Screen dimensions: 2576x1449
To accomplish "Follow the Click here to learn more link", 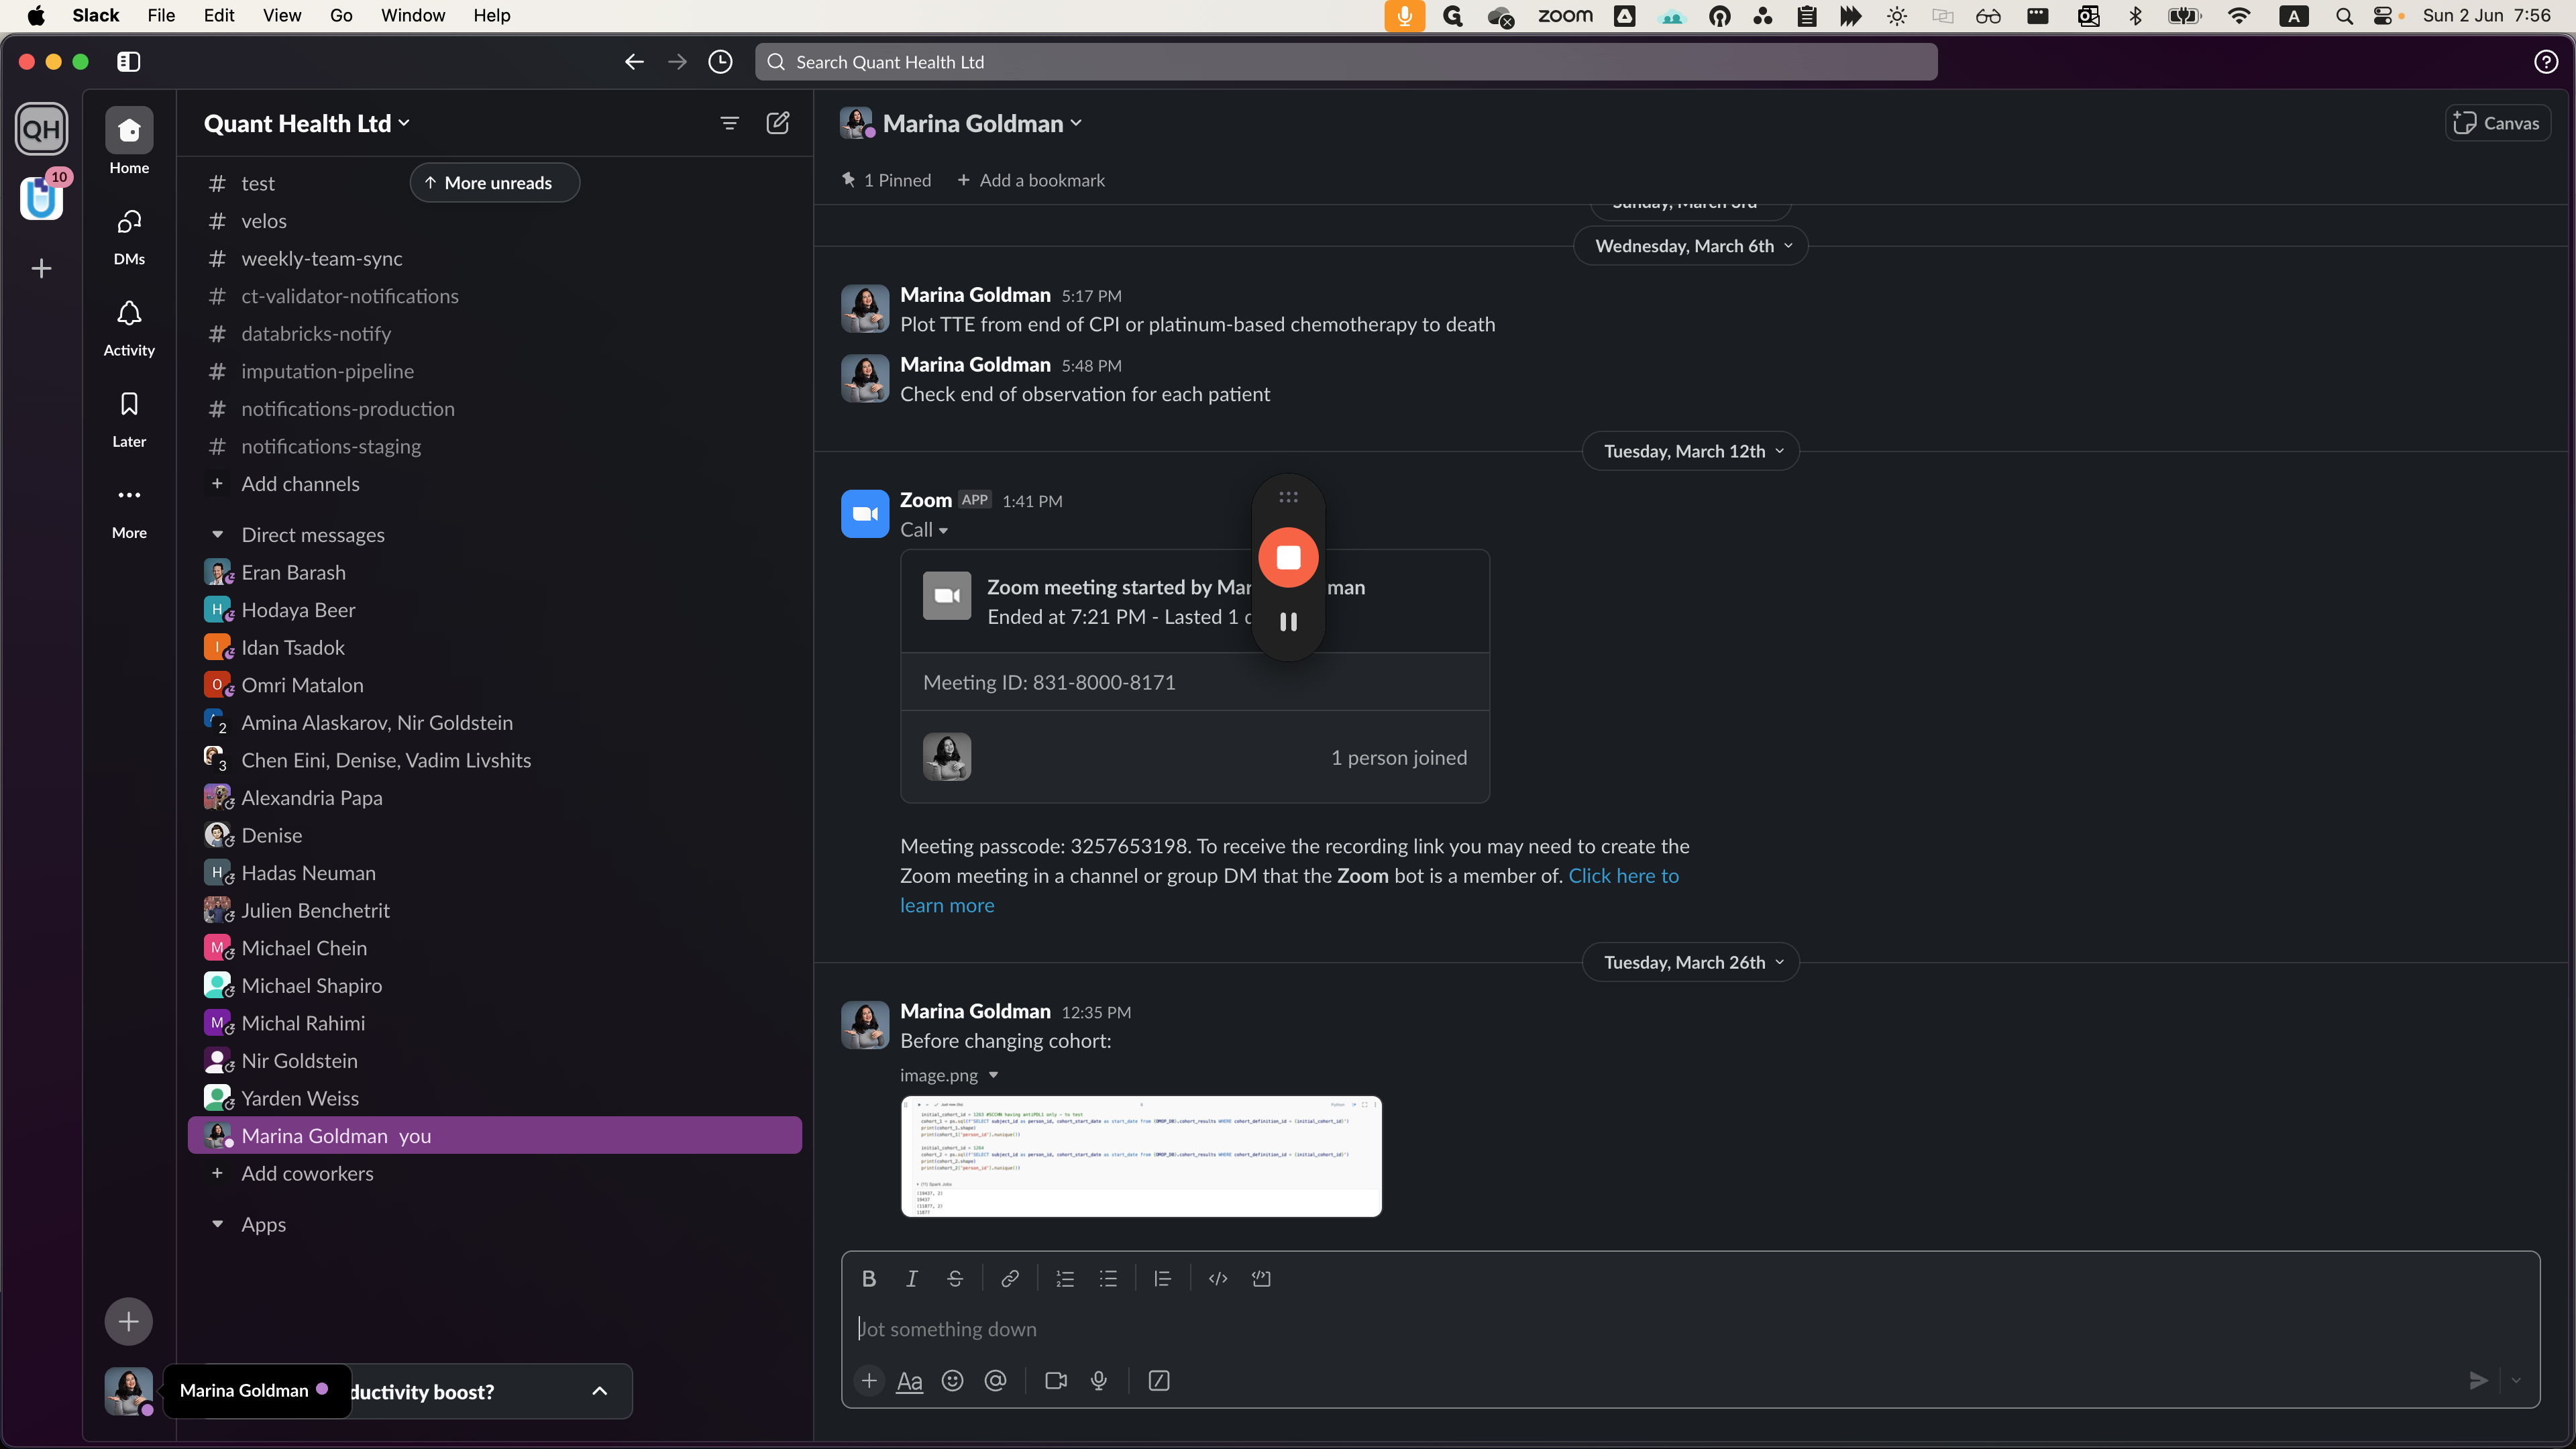I will (x=1623, y=875).
